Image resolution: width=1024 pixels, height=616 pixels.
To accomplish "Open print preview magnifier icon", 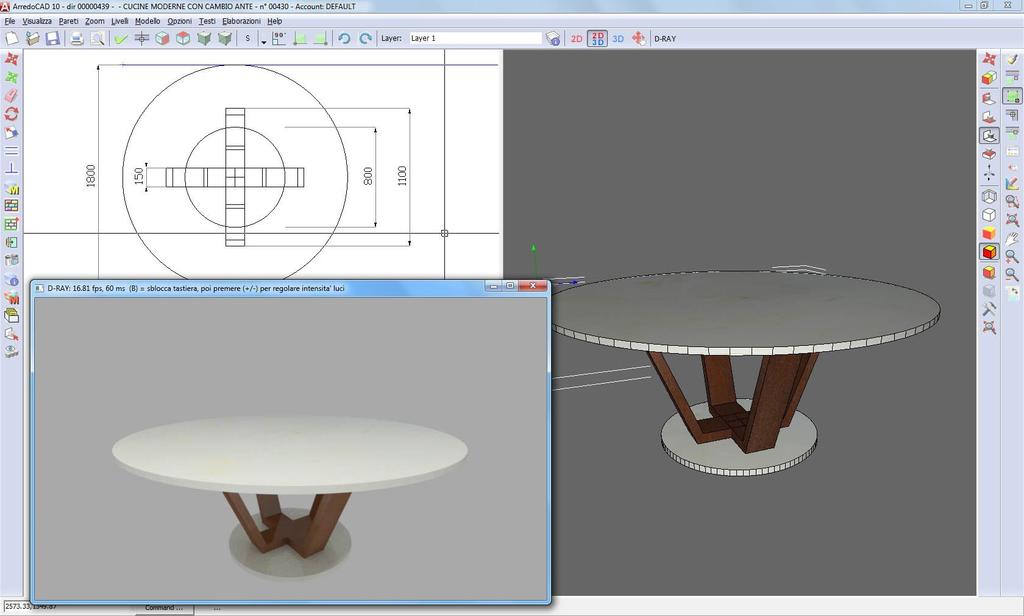I will (97, 39).
